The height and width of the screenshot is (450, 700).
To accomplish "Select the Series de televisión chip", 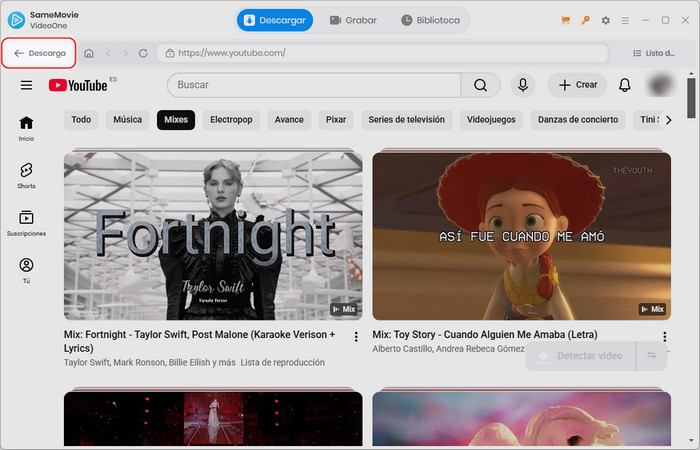I will (407, 120).
